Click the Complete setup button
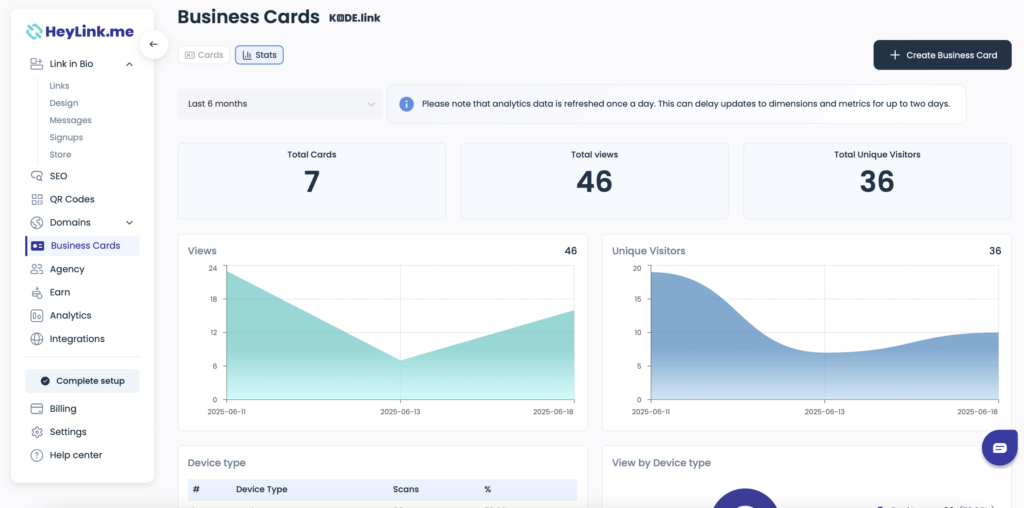Screen dimensions: 1024x508 pyautogui.click(x=82, y=381)
